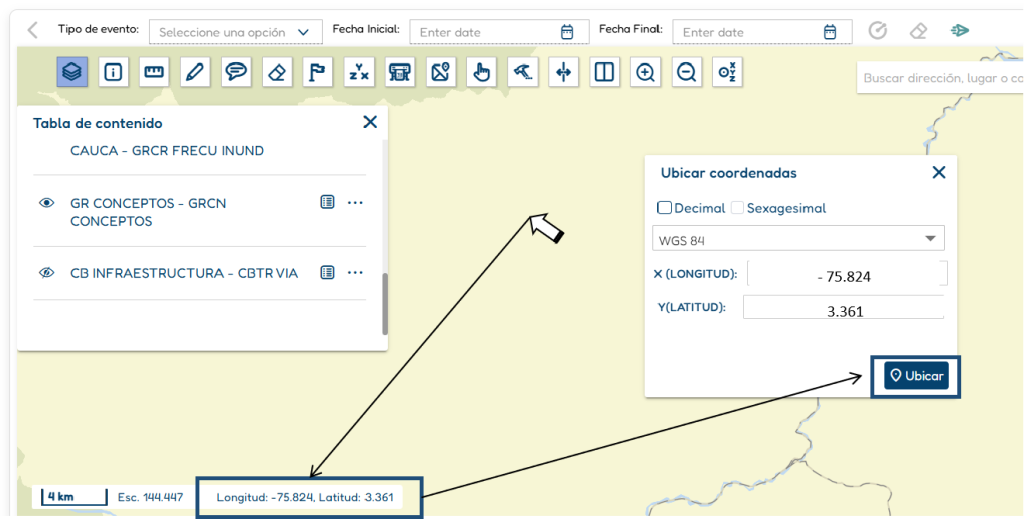
Task: Click the hammer tool icon
Action: coord(522,72)
